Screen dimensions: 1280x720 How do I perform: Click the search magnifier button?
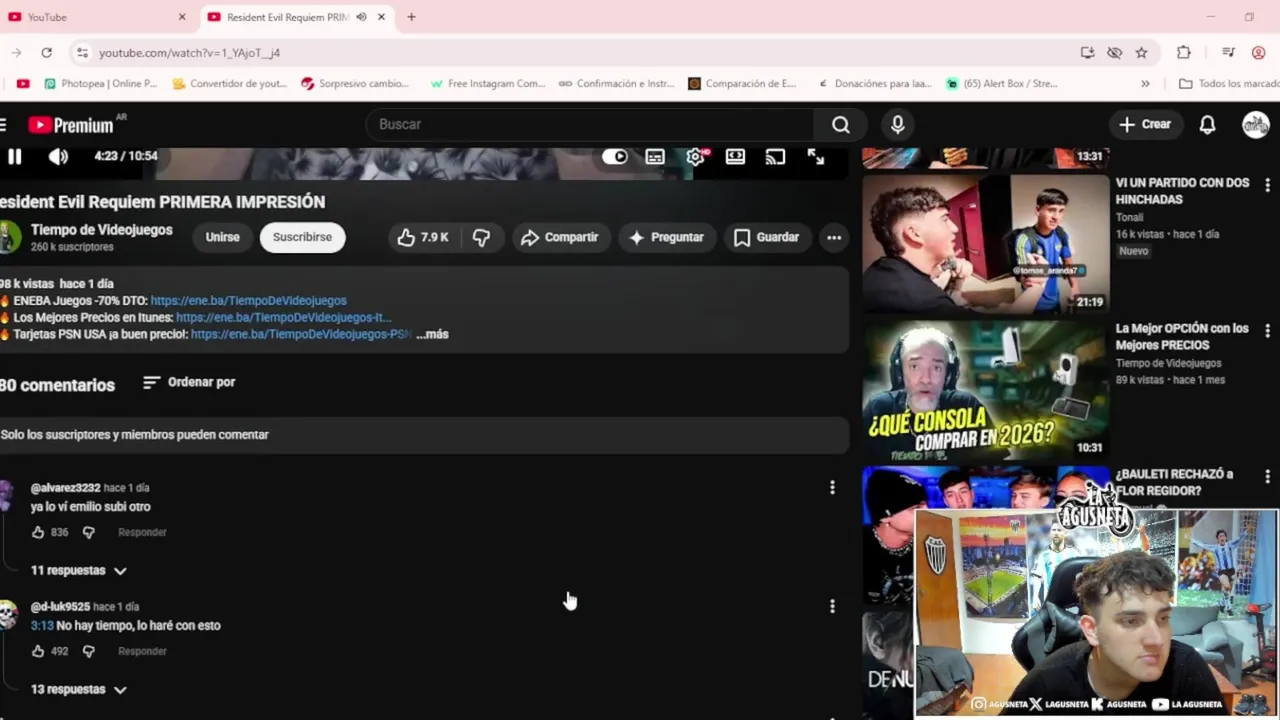(841, 124)
